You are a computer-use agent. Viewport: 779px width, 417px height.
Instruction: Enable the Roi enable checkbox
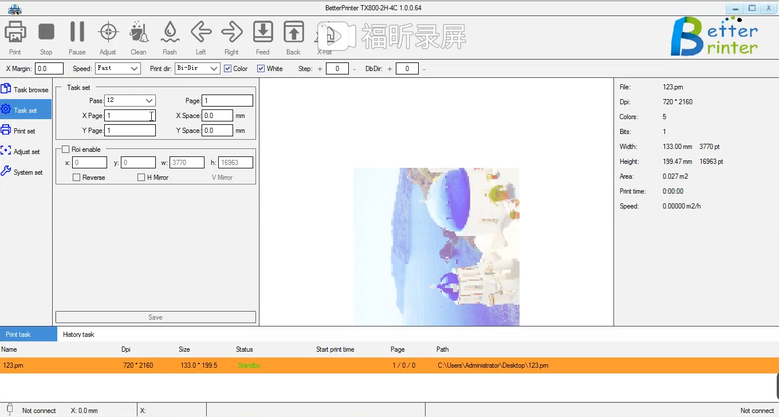[65, 149]
